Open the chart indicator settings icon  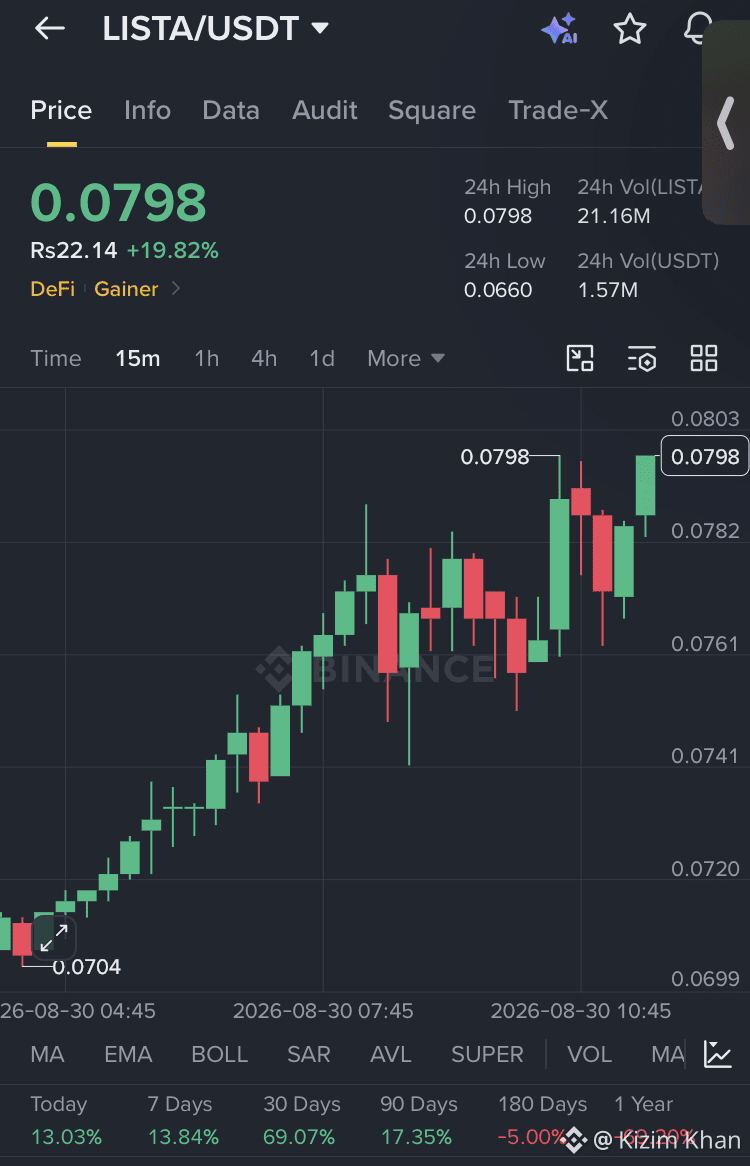641,358
